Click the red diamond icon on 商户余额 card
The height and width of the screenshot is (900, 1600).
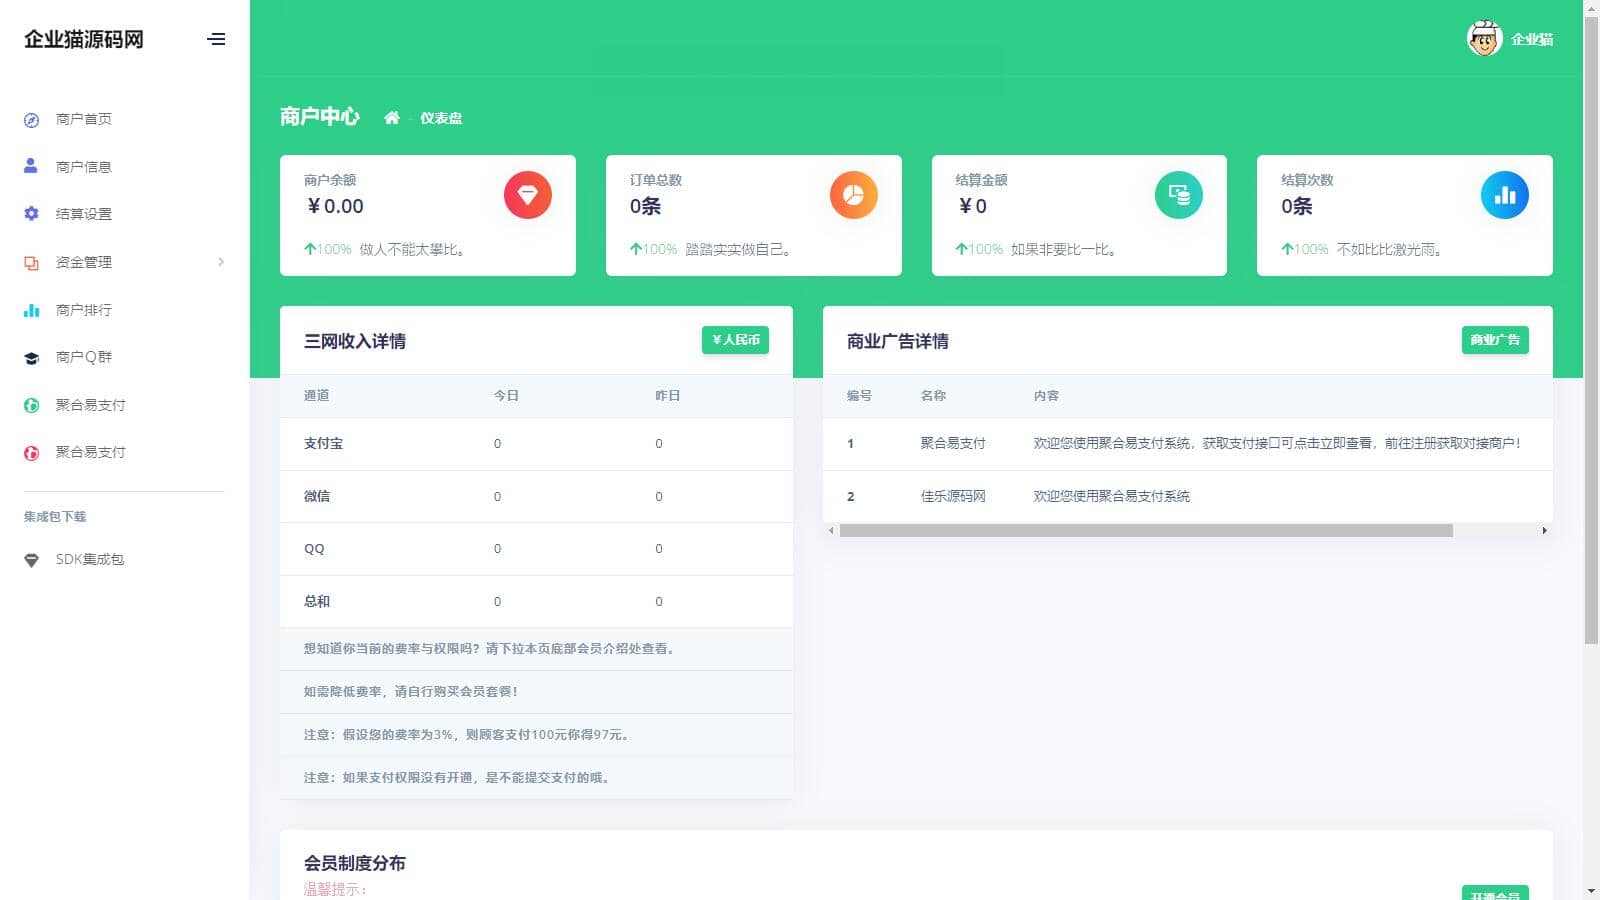(x=528, y=195)
